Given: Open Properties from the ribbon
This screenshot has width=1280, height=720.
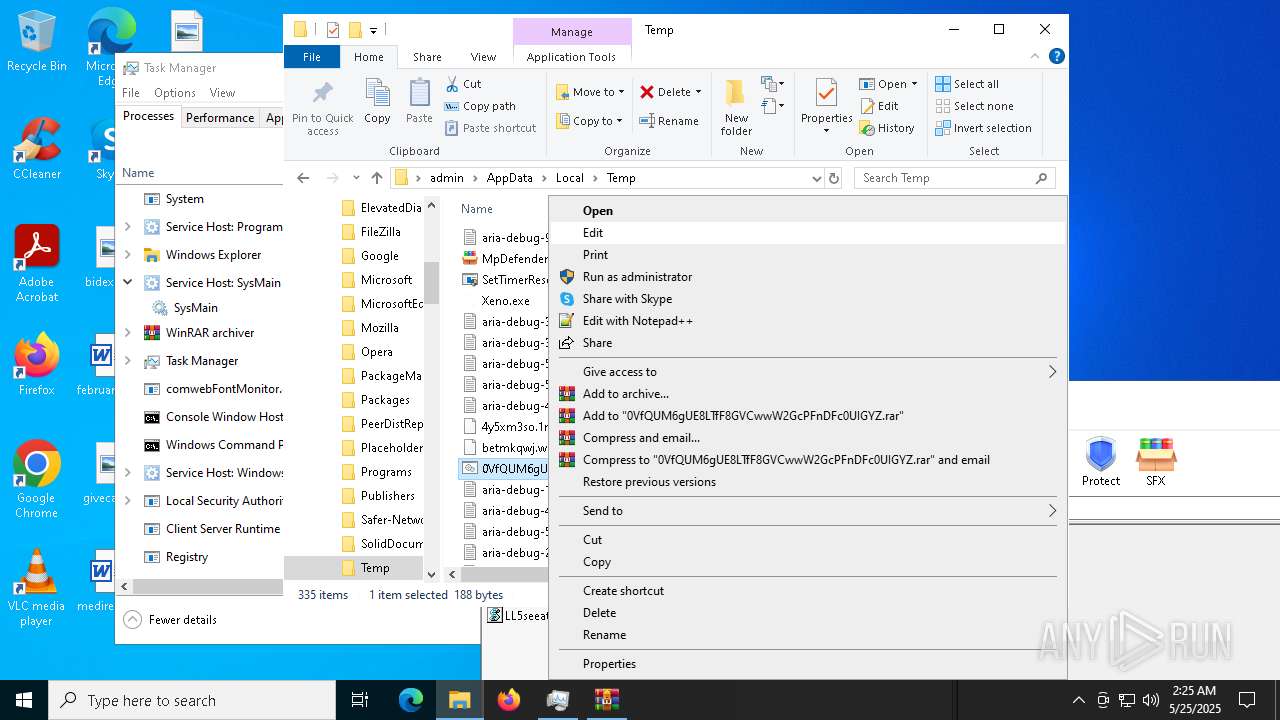Looking at the screenshot, I should [x=826, y=106].
